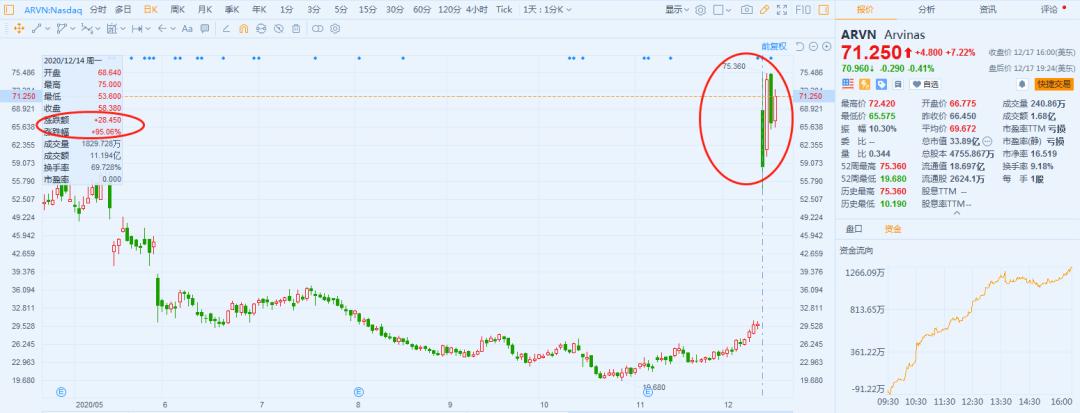Open the polyline tool dropdown arrow
1080x413 pixels.
[x=73, y=28]
